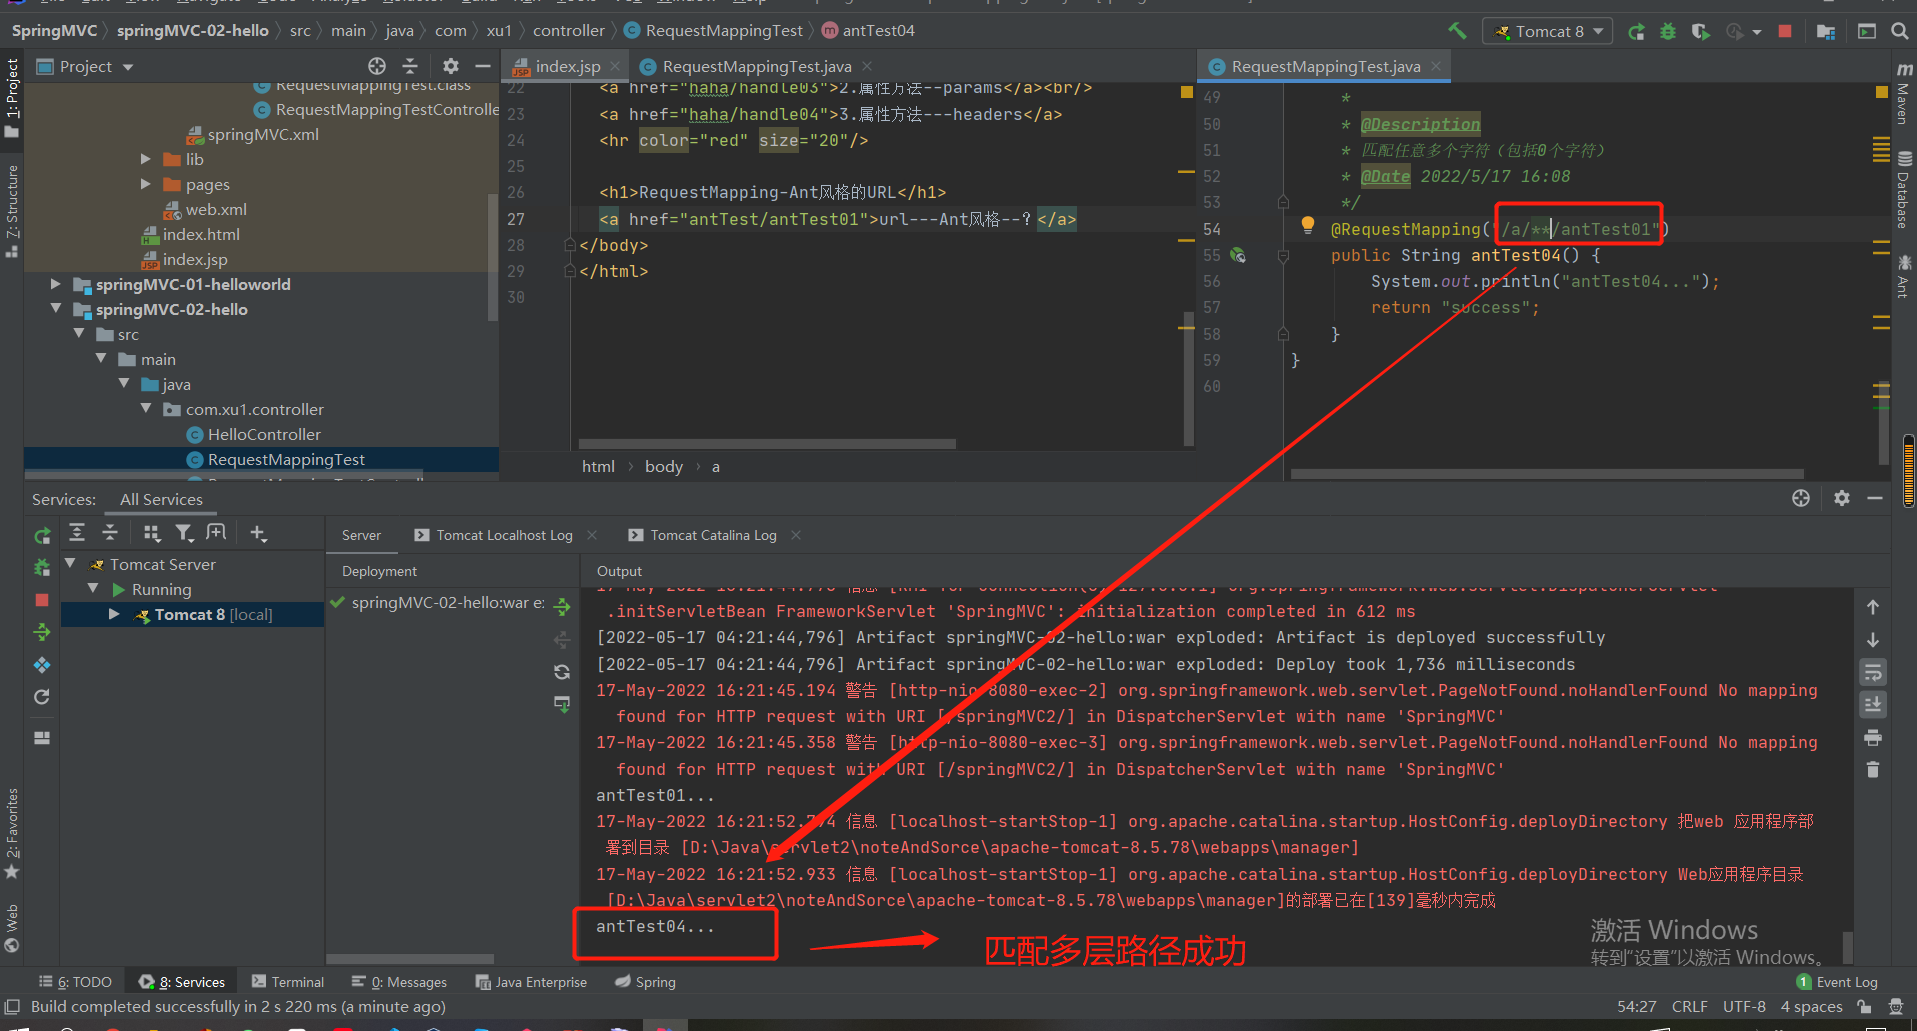
Task: Stop Tomcat from Services sidebar
Action: point(42,600)
